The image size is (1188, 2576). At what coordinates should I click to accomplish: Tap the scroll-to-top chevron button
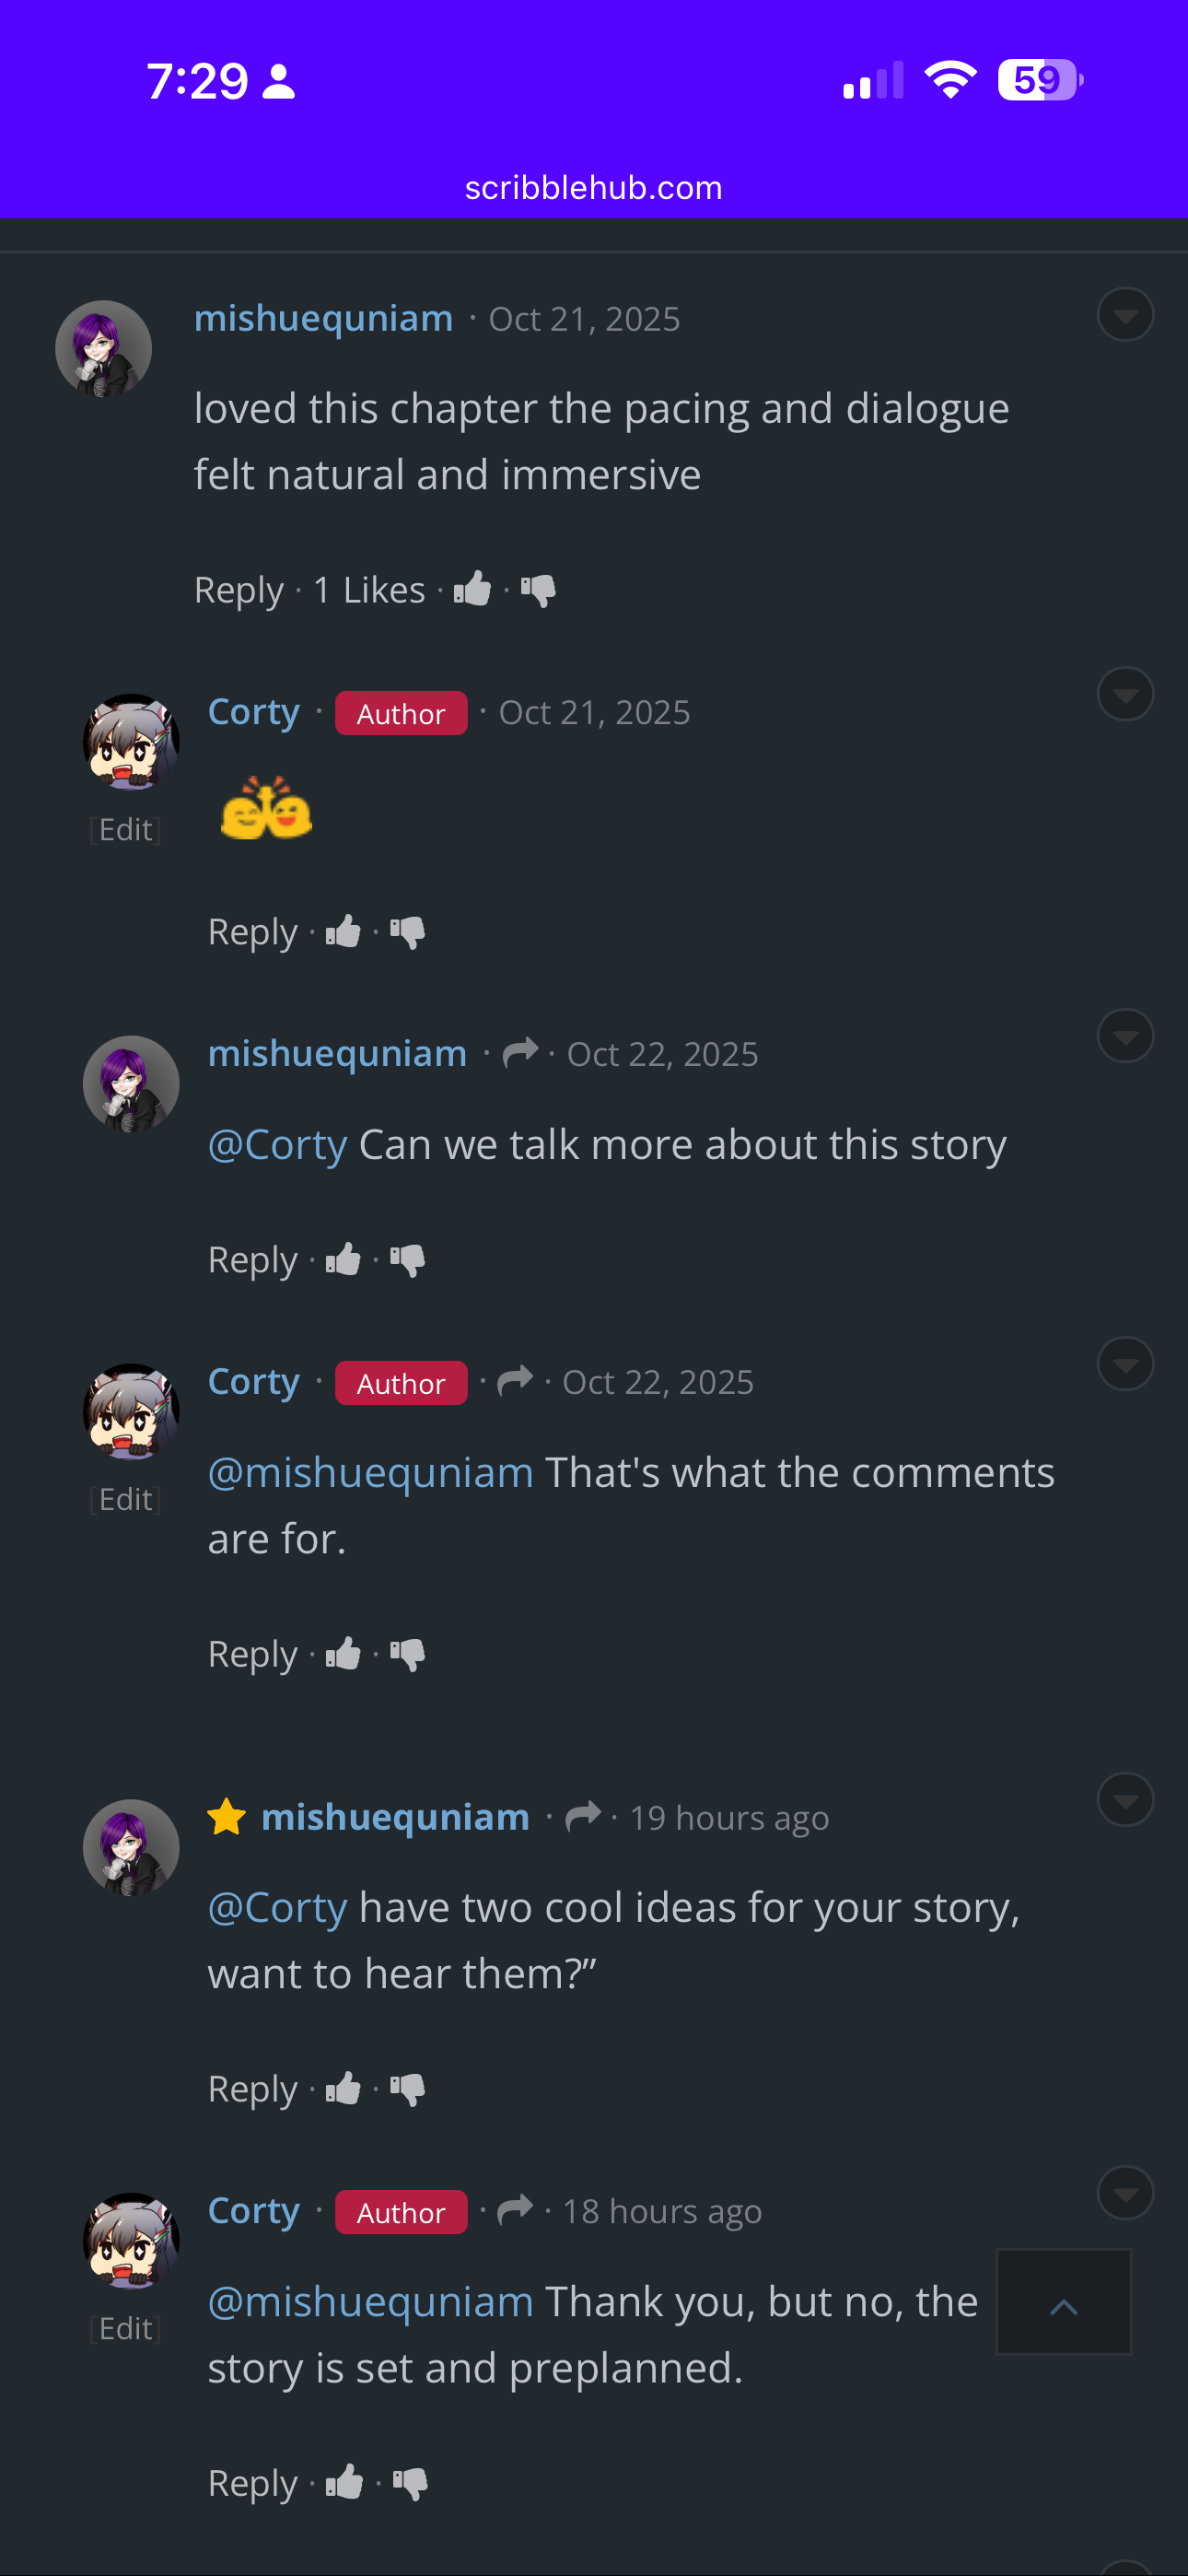point(1063,2301)
